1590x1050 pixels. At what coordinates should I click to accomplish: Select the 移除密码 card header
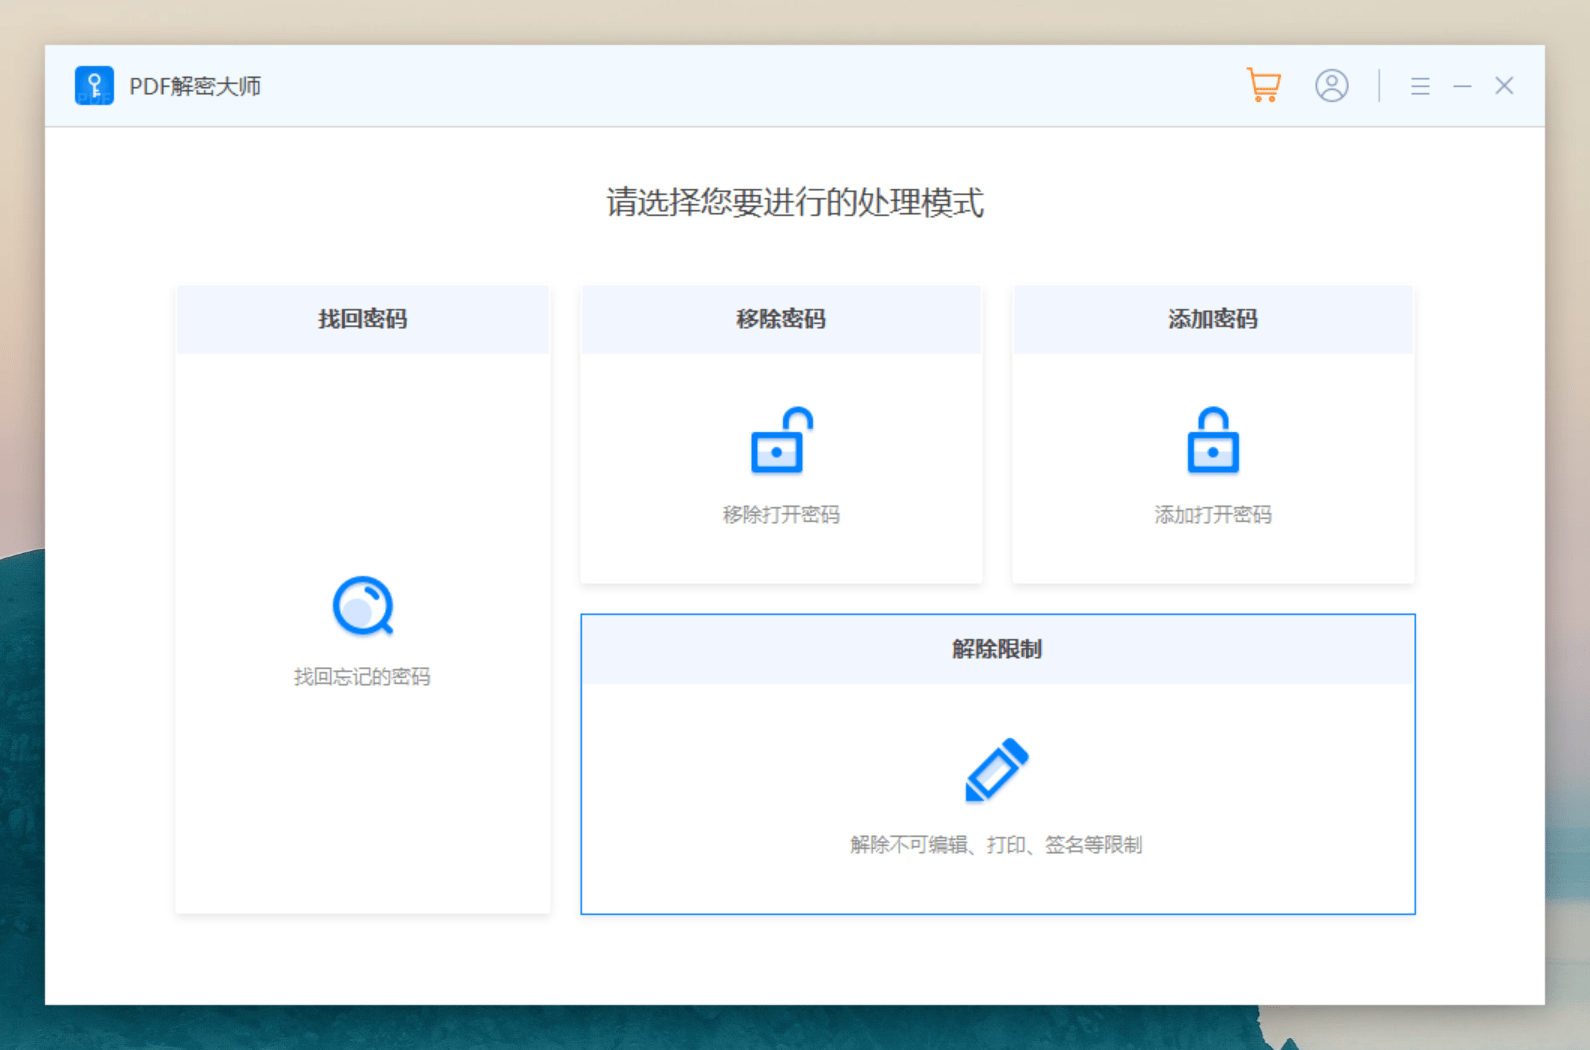pyautogui.click(x=781, y=319)
